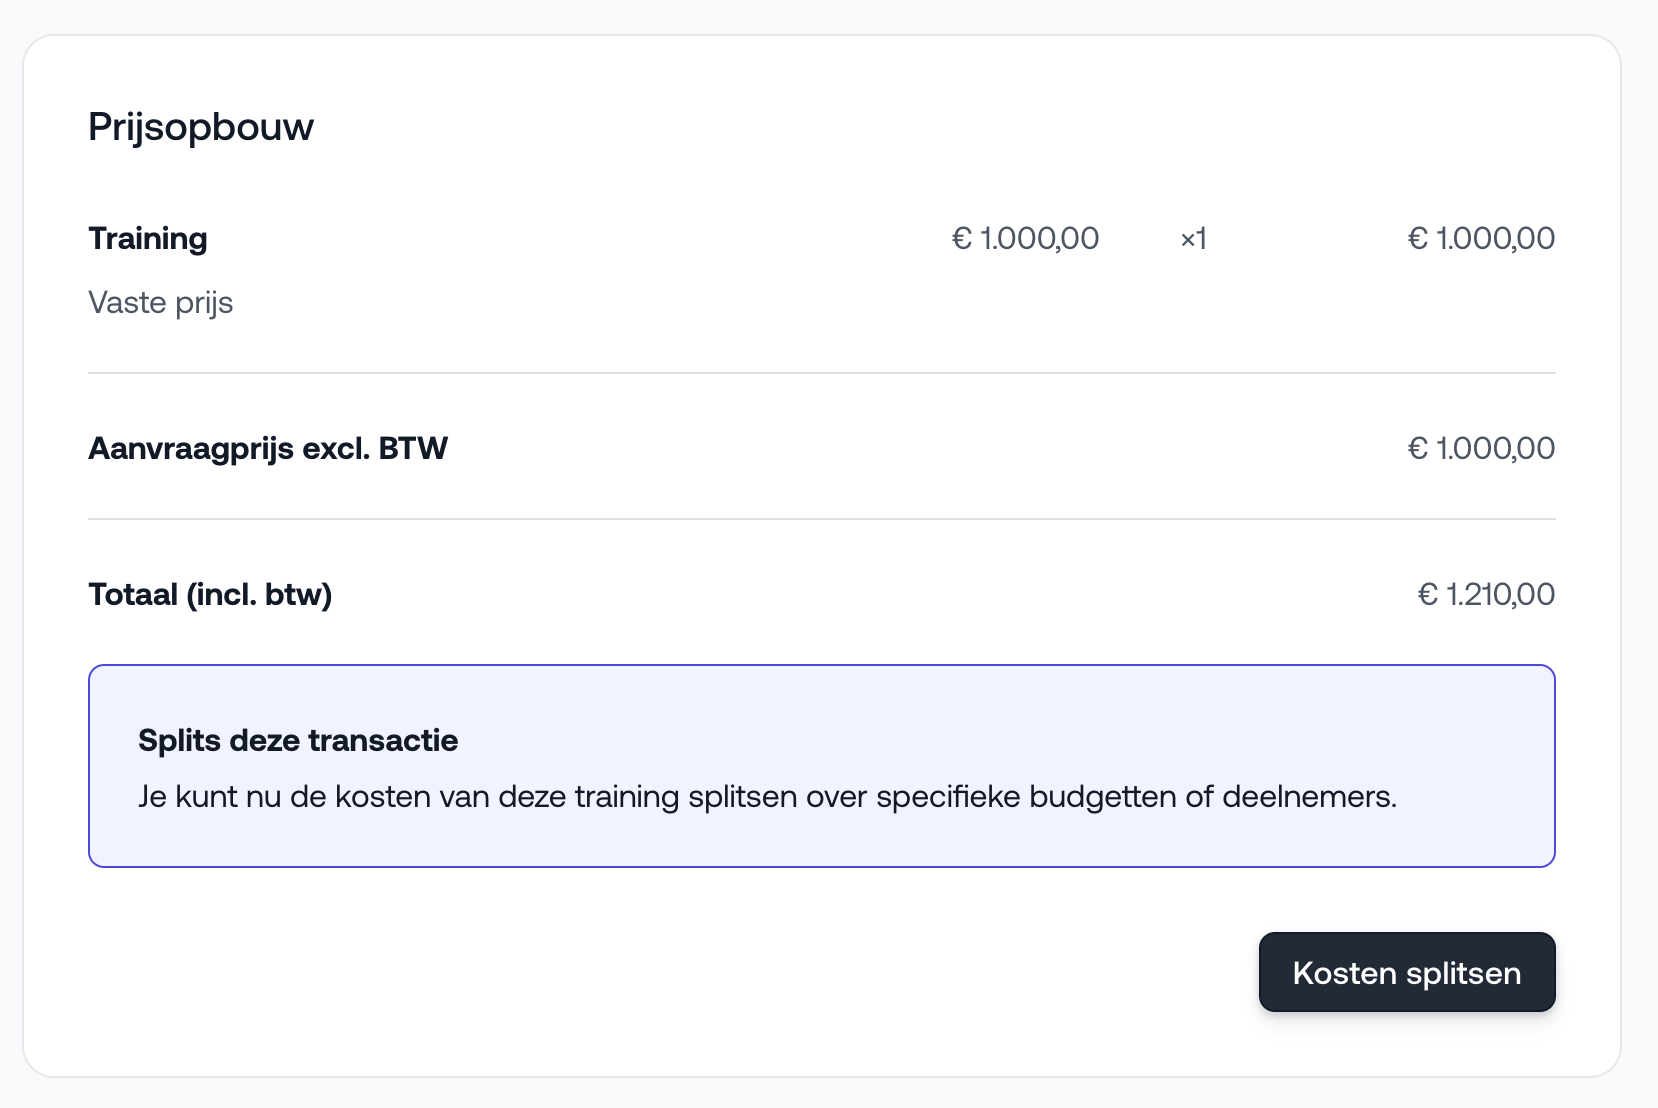Click the Training unit price before ×1
This screenshot has width=1658, height=1108.
(1025, 239)
